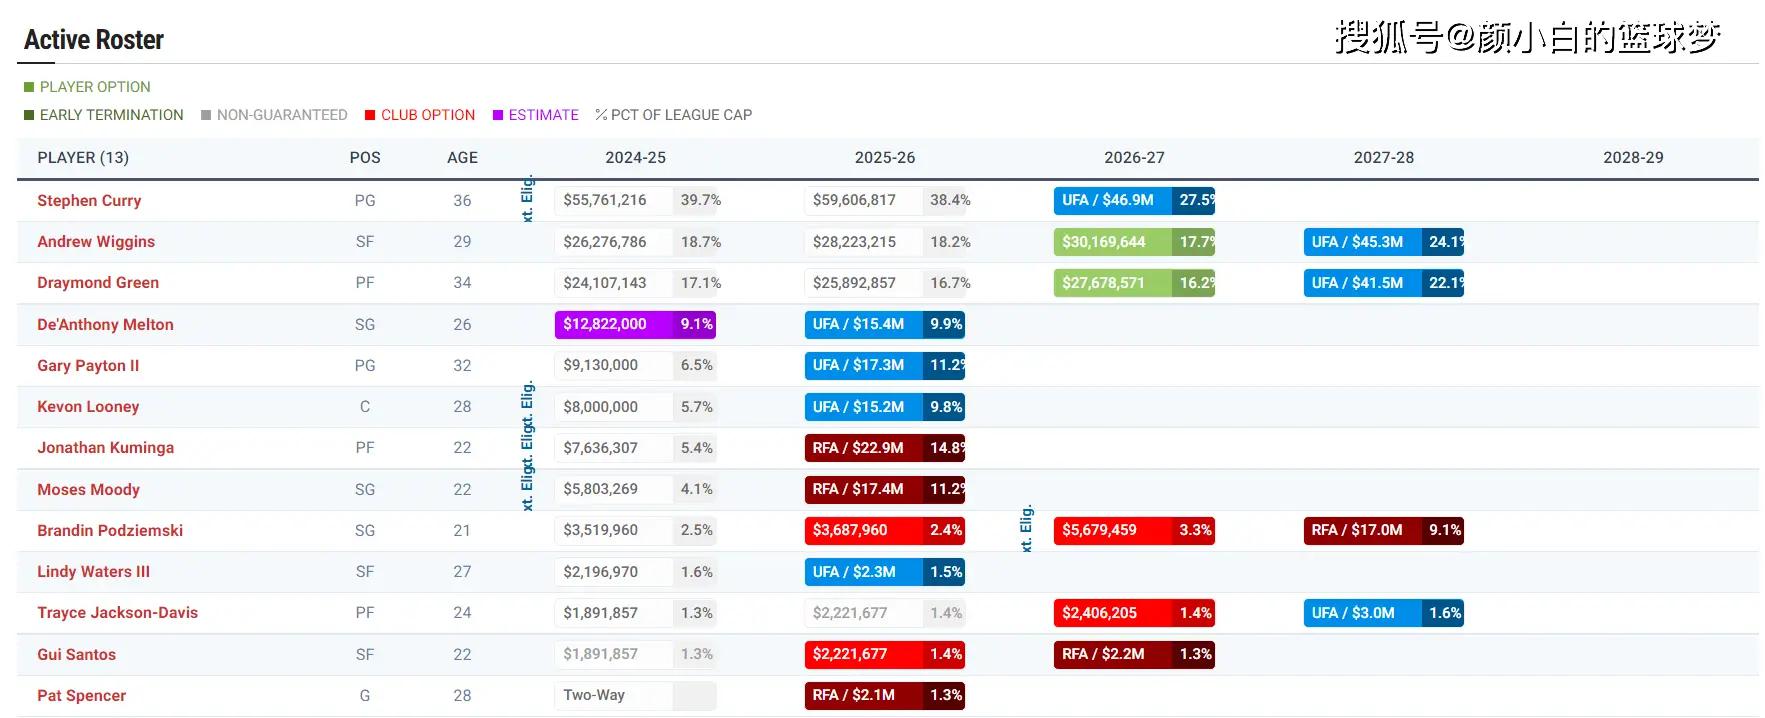
Task: Sort by 2028-29 column header
Action: (x=1633, y=158)
